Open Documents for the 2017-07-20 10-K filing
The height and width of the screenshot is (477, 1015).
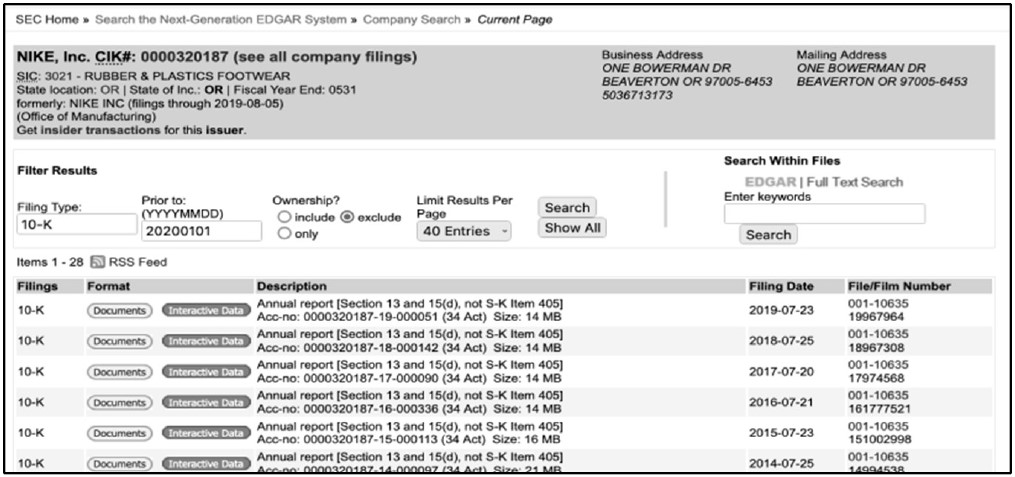click(119, 372)
